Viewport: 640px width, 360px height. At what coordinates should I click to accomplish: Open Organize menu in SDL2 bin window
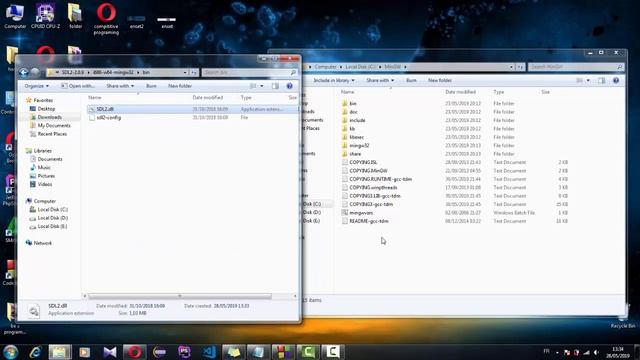[x=36, y=86]
